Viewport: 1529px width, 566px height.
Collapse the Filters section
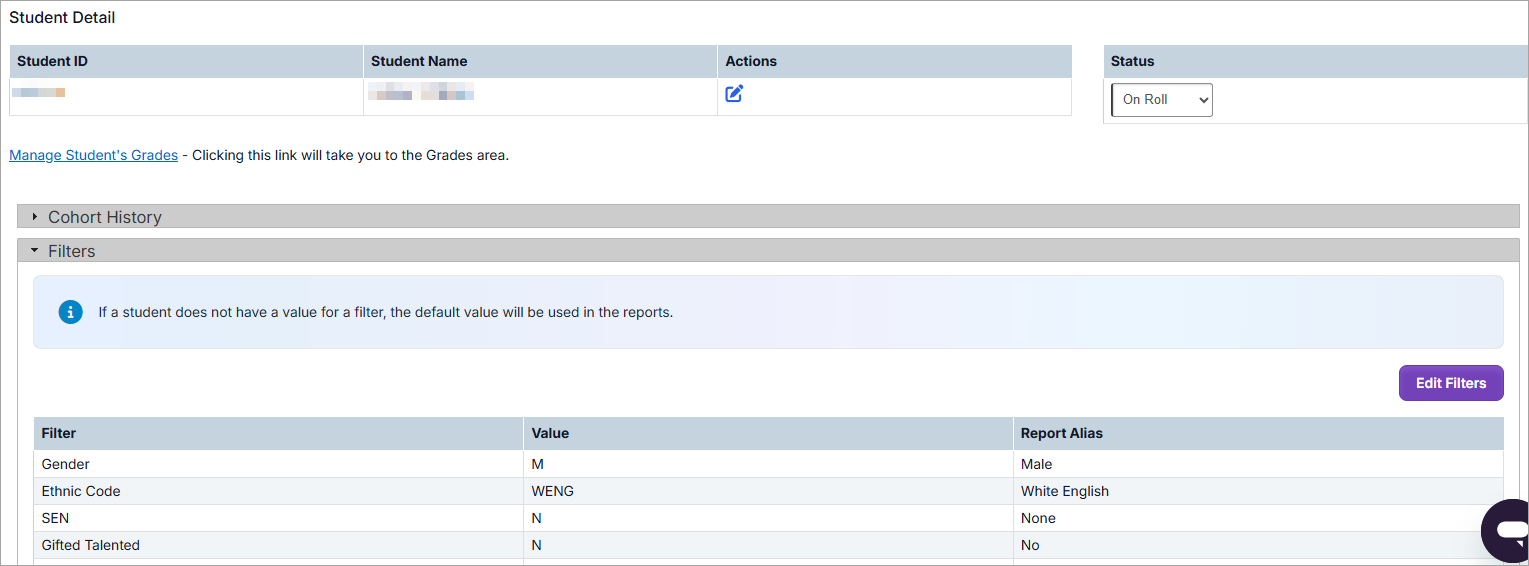(x=72, y=251)
